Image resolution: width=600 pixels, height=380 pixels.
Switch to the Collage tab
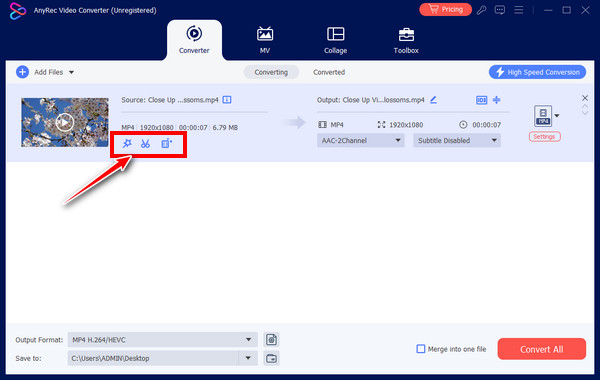click(336, 40)
